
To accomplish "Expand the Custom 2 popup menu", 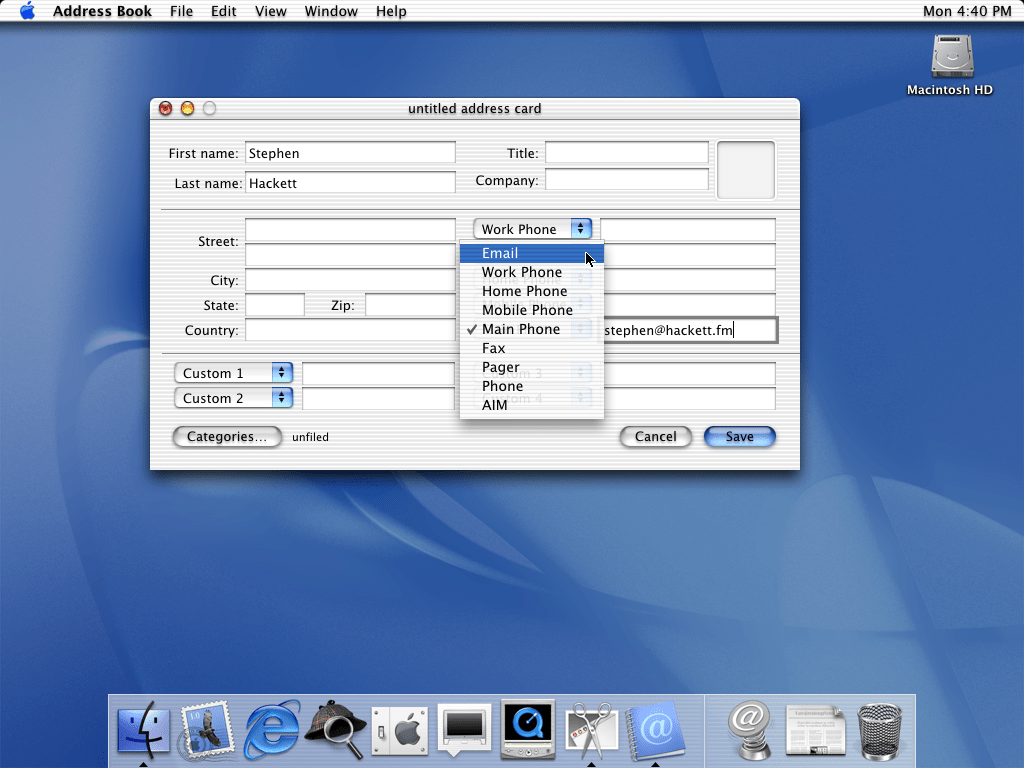I will (x=232, y=398).
